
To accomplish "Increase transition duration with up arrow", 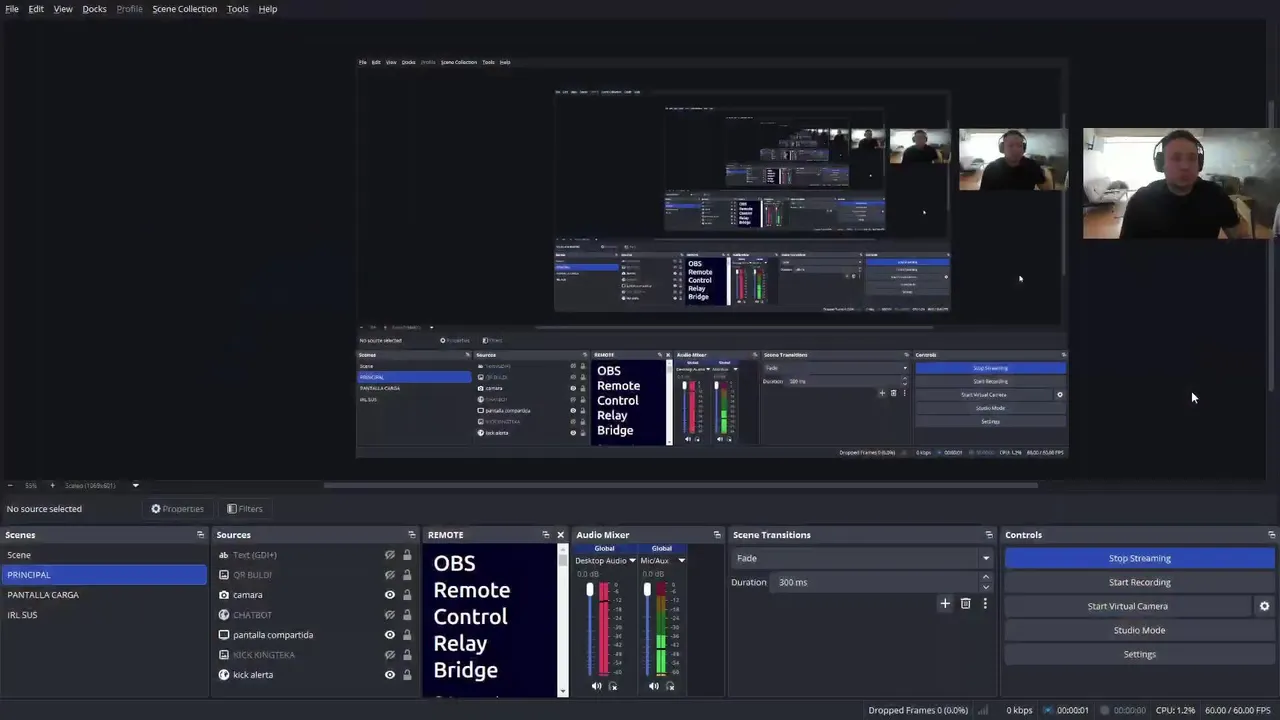I will (986, 577).
